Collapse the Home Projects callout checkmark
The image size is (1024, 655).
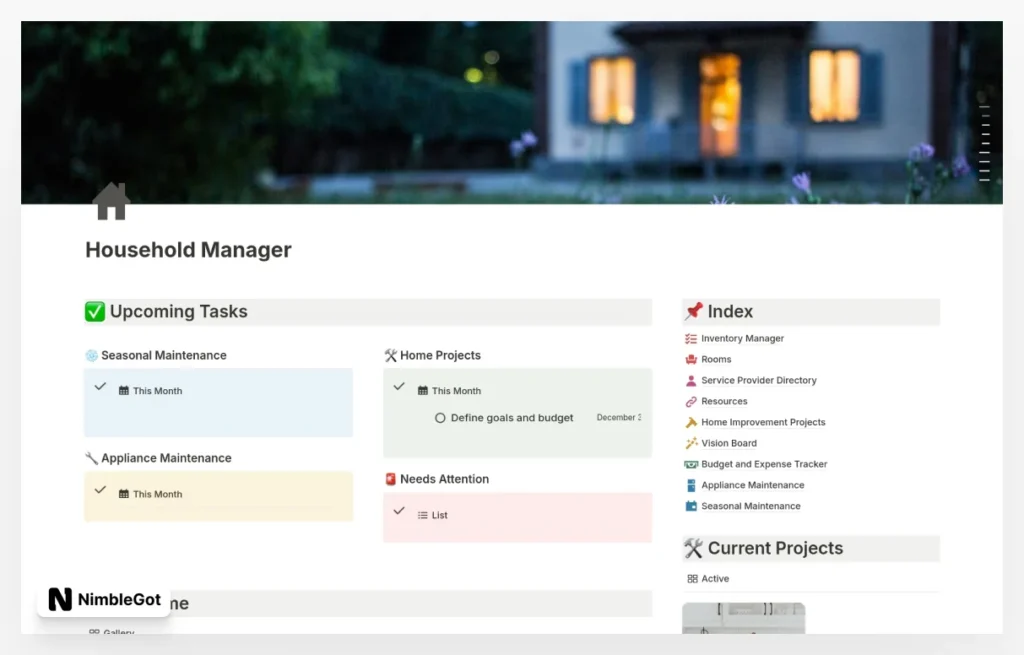(x=399, y=387)
